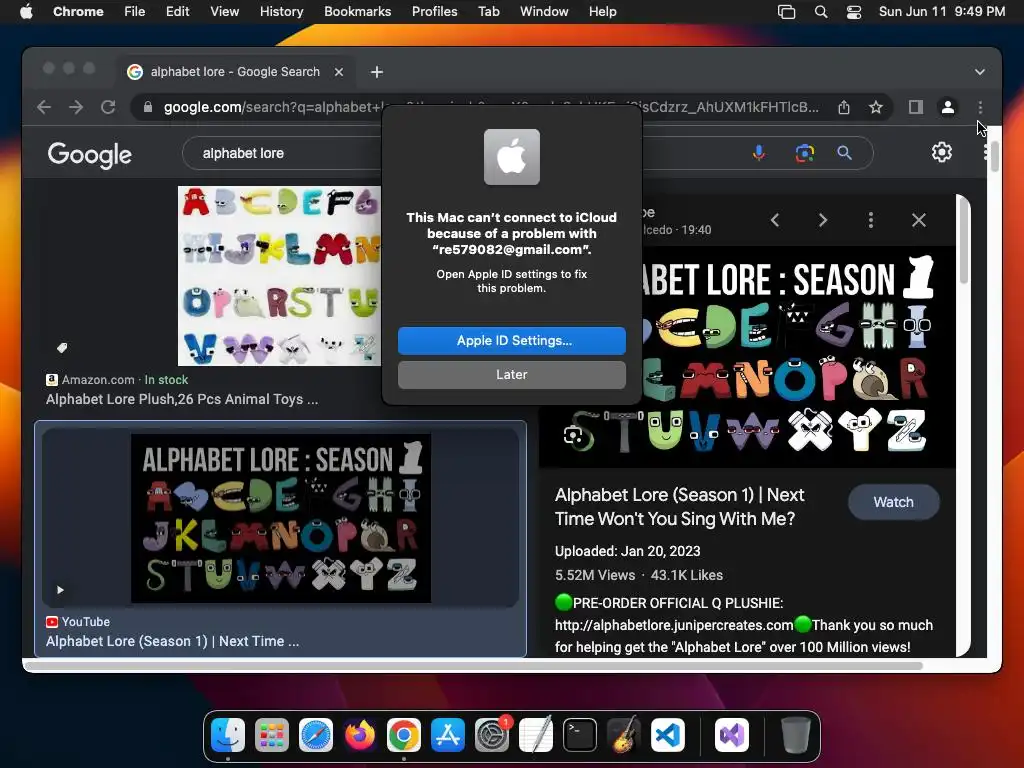Open Chrome's three-dot menu

tap(980, 107)
